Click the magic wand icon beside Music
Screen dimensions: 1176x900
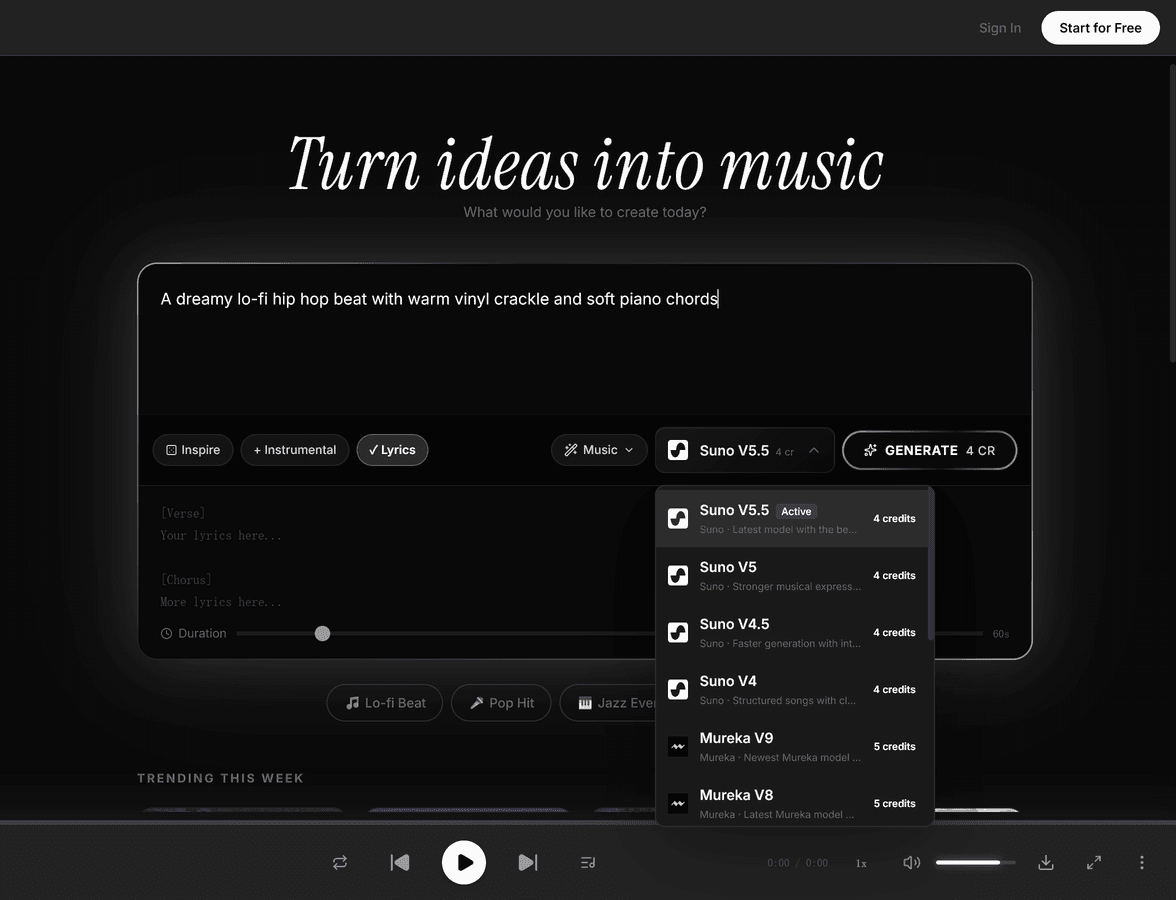tap(571, 450)
